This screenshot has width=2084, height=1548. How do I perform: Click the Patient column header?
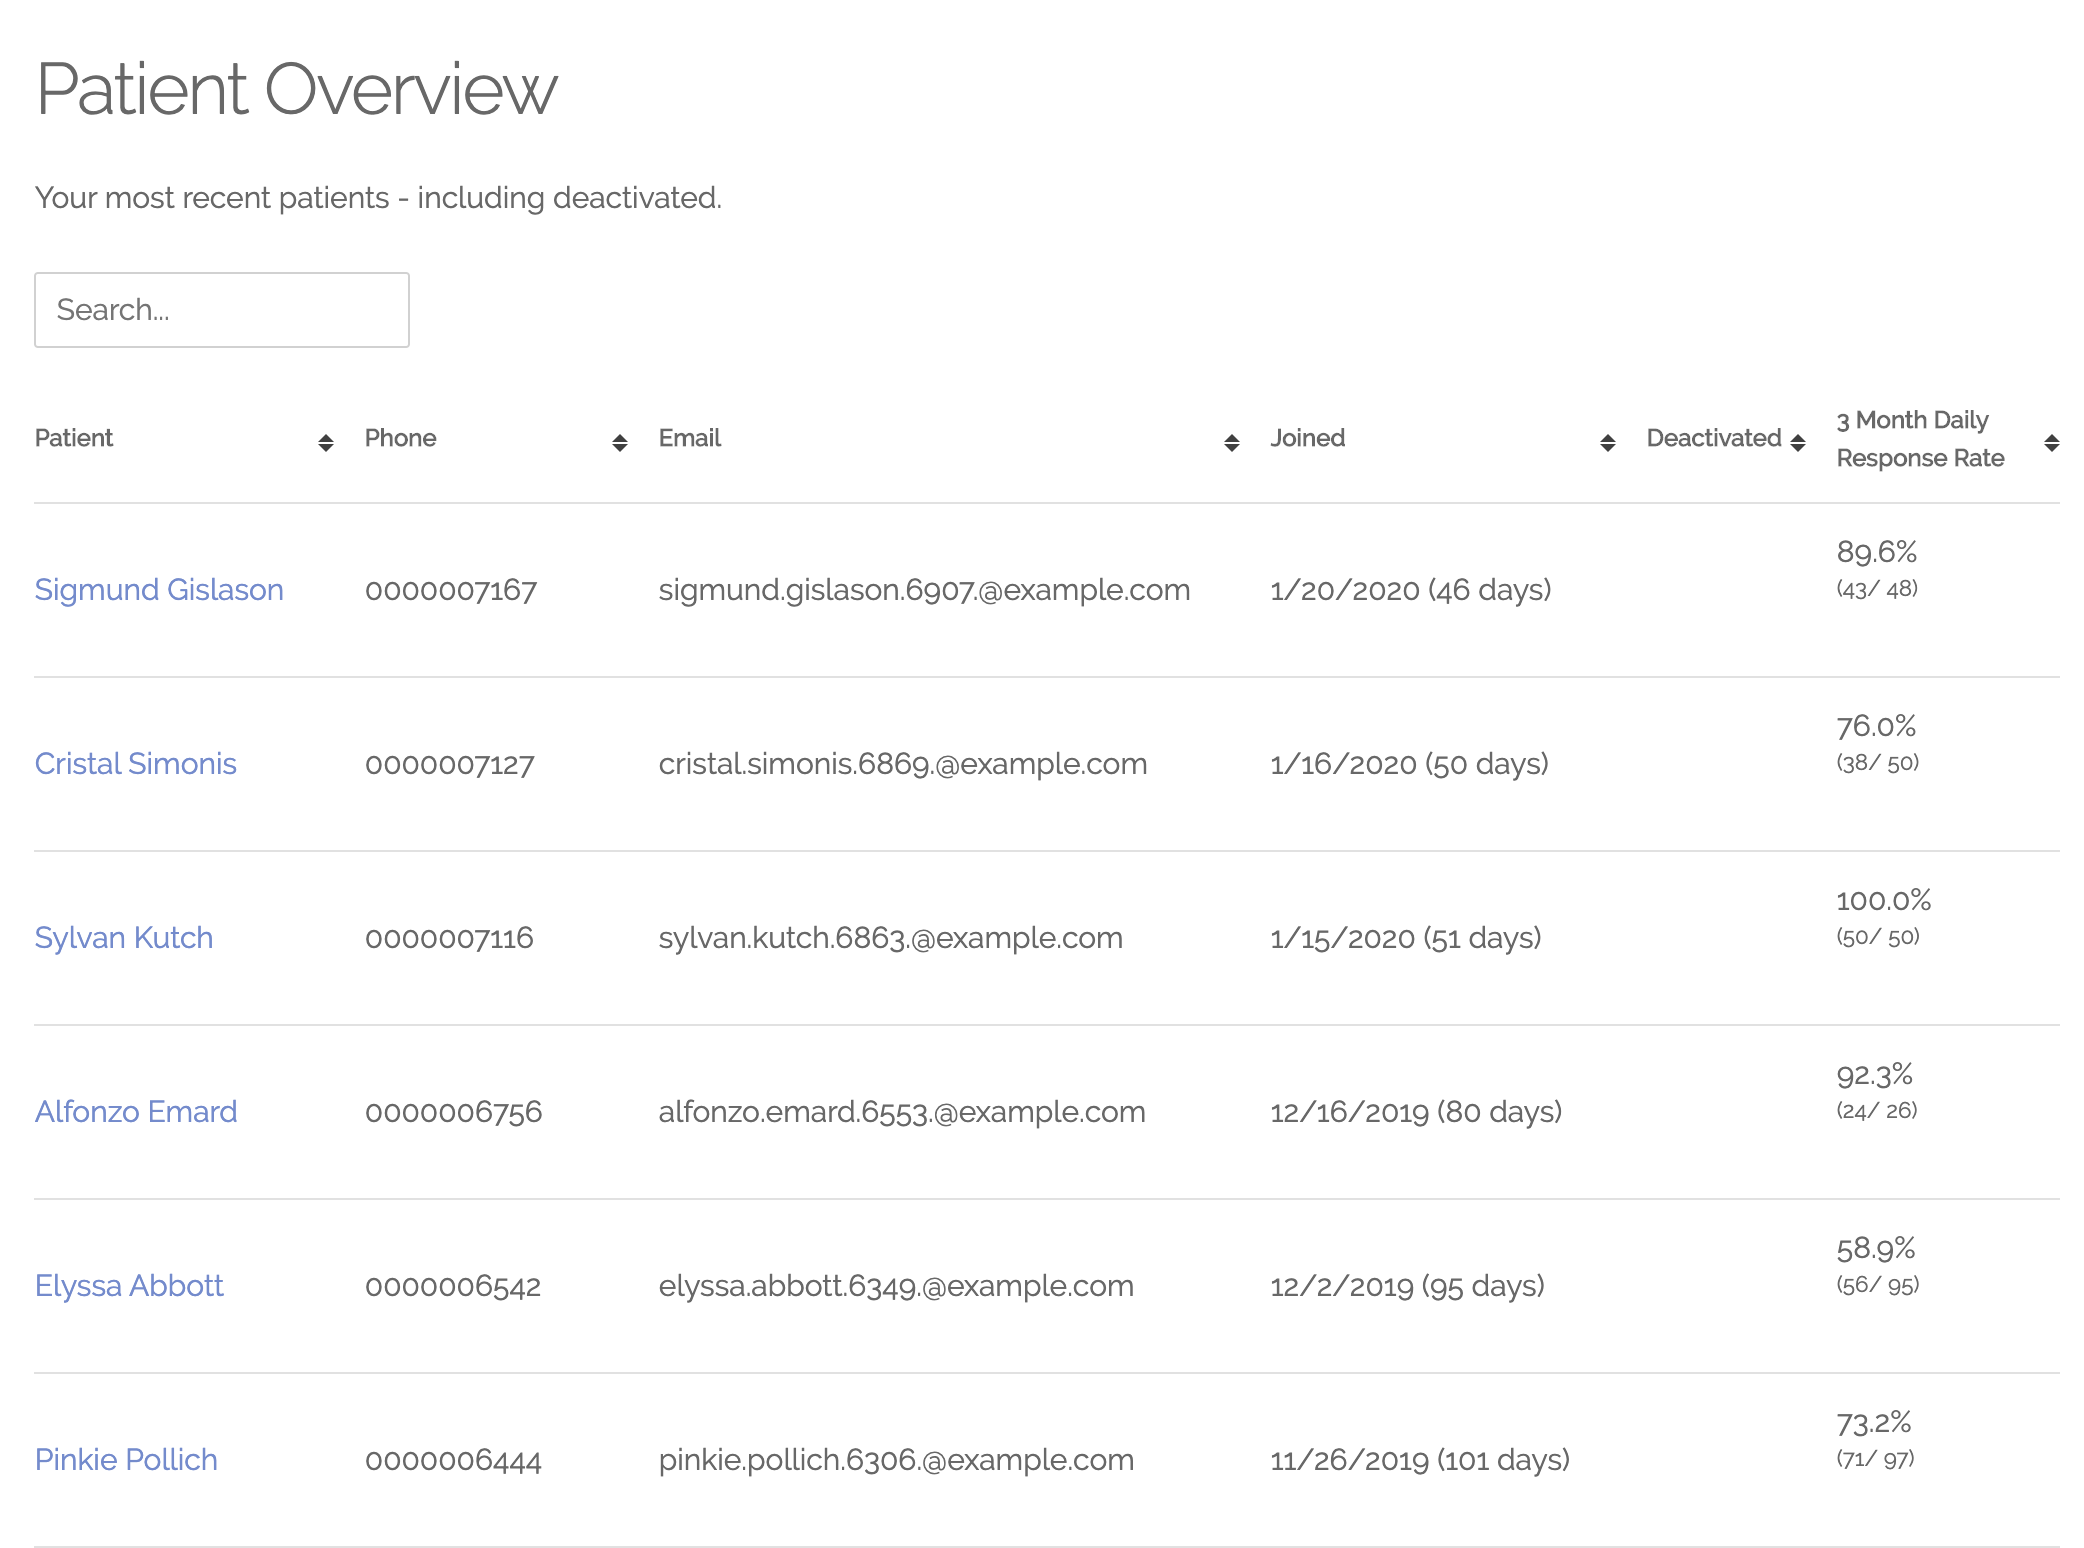tap(74, 438)
